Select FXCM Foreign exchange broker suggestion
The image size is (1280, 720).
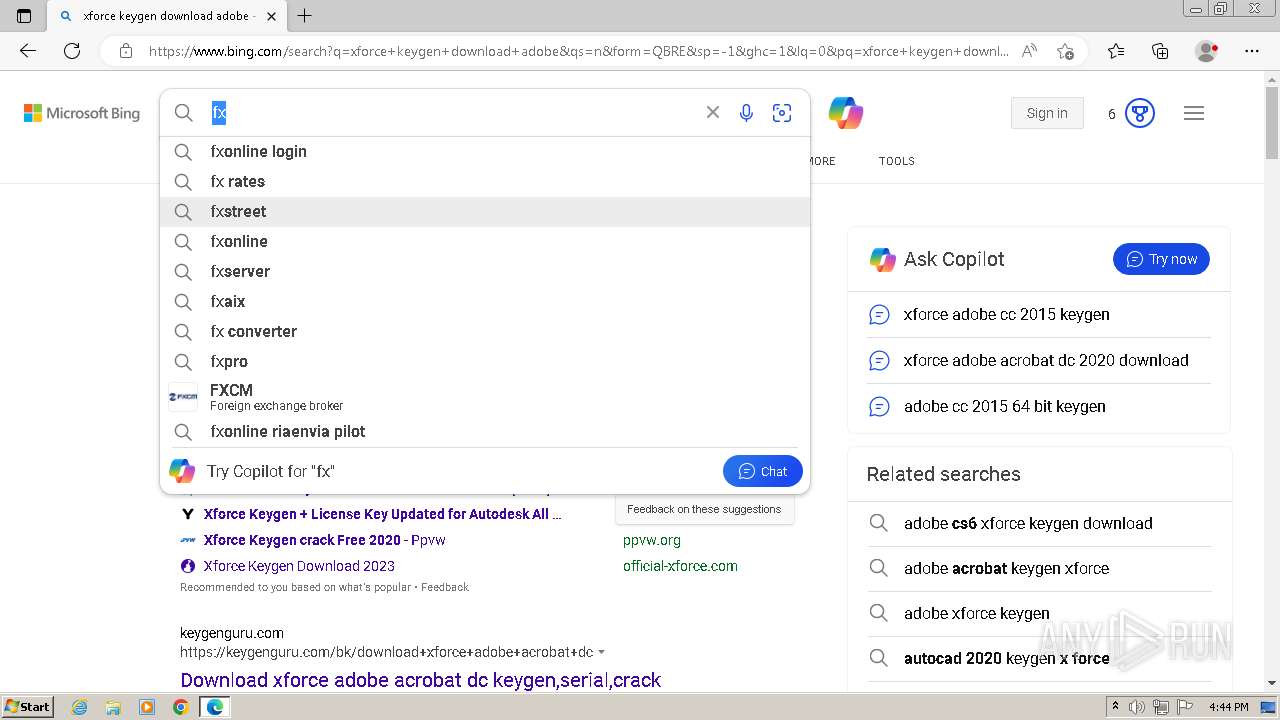[x=485, y=397]
